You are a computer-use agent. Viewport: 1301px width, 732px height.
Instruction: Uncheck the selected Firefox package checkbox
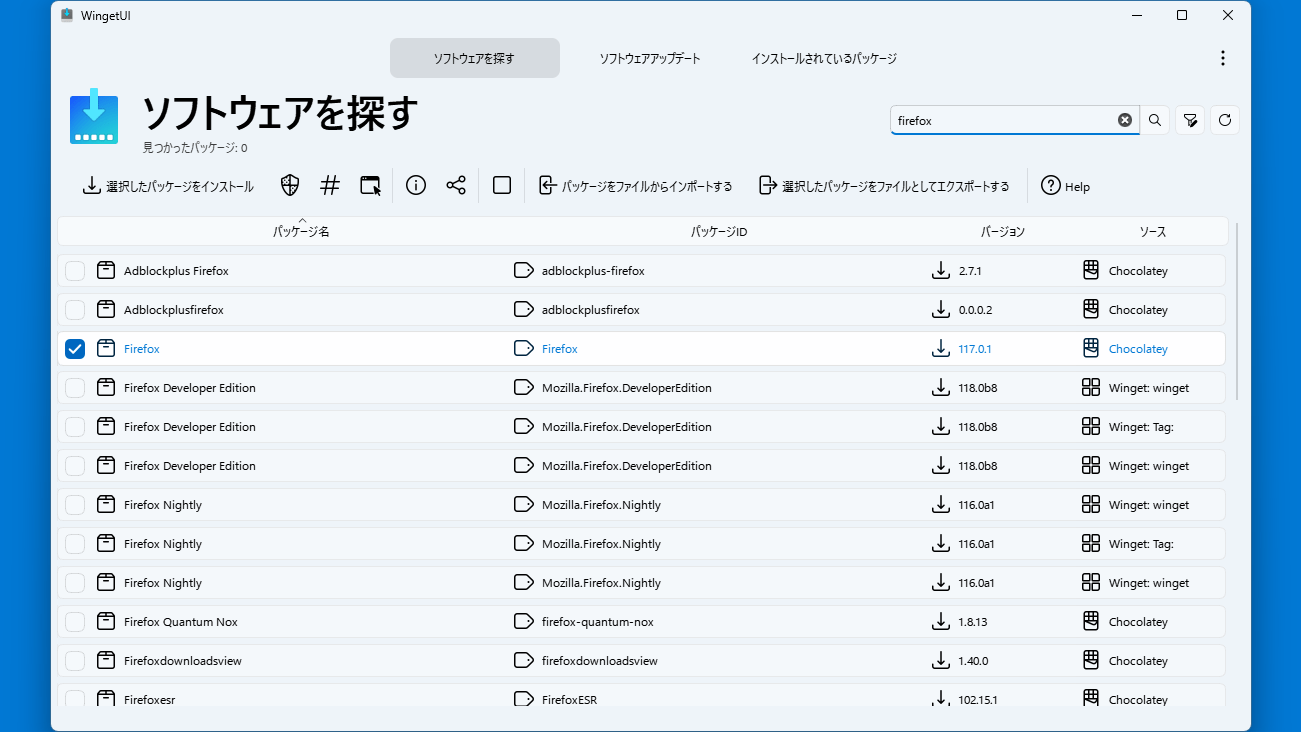coord(75,349)
